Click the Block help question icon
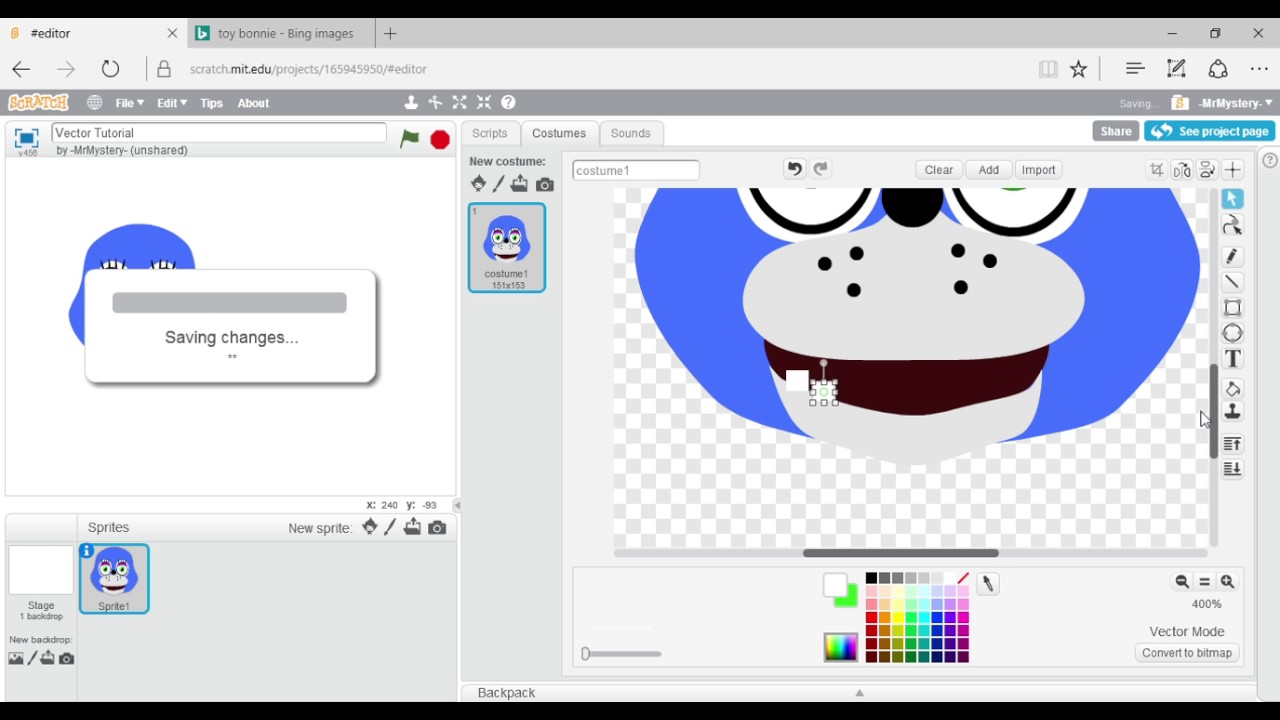The width and height of the screenshot is (1280, 720). pos(508,102)
